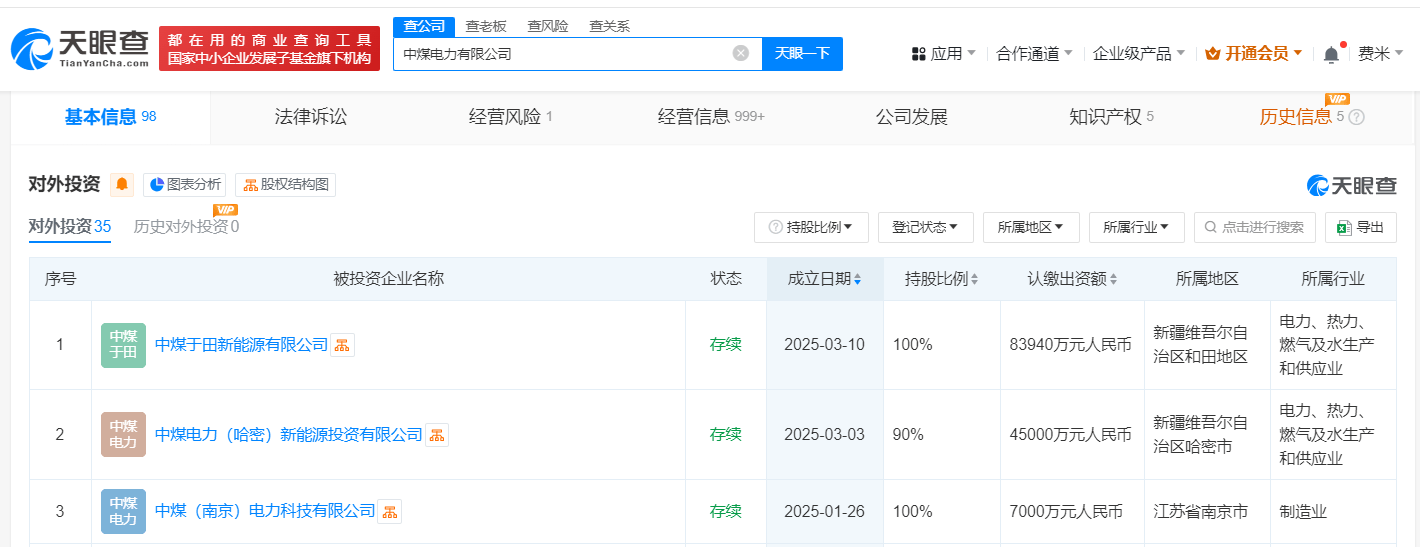Expand the 所属行业 filter dropdown
The width and height of the screenshot is (1420, 547).
click(1136, 227)
